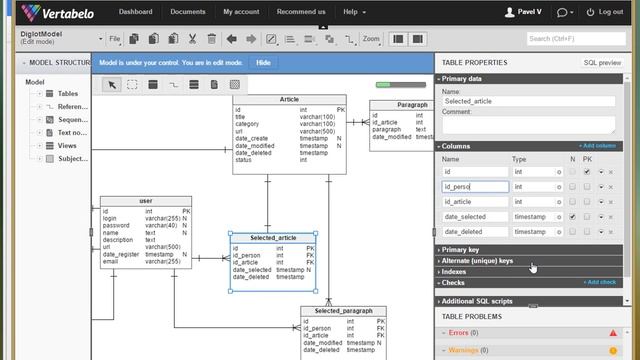Open the Help dropdown menu

(x=354, y=12)
